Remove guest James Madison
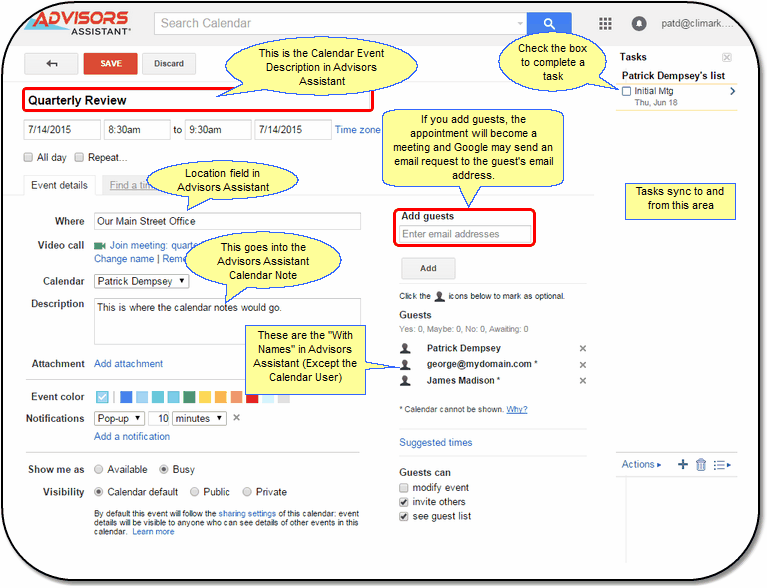767x588 pixels. 583,381
